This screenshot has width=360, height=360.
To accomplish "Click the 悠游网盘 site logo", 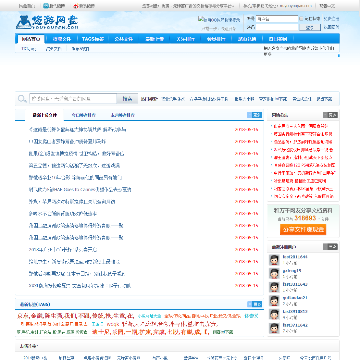I will tap(47, 22).
